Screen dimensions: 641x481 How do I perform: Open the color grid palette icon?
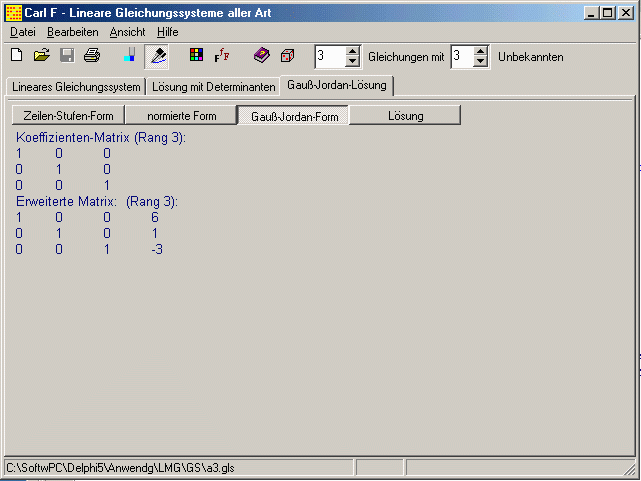[x=196, y=56]
